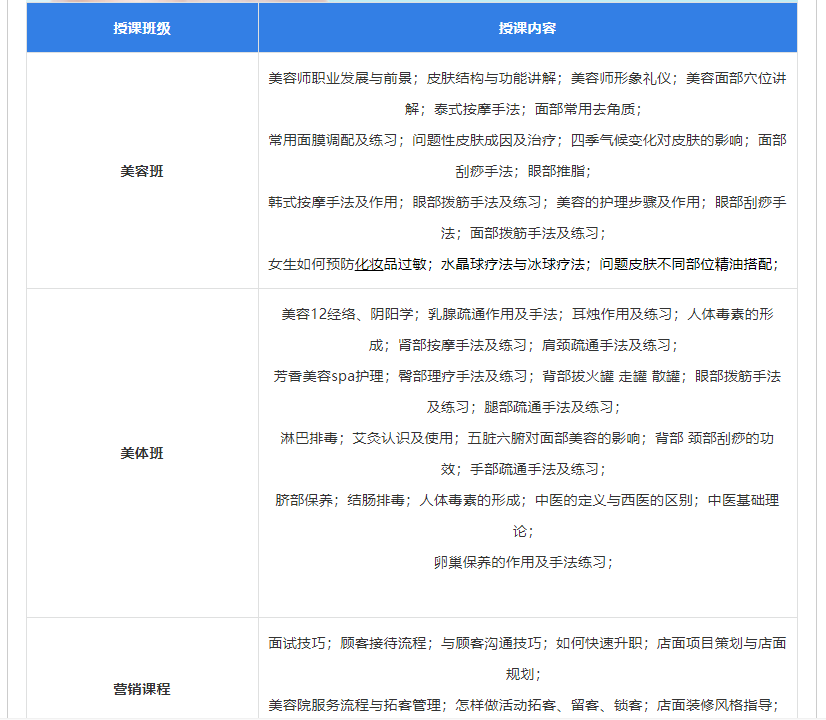This screenshot has height=720, width=826.
Task: Click the line 卵巢保养的作用及手法练习
Action: tap(523, 563)
